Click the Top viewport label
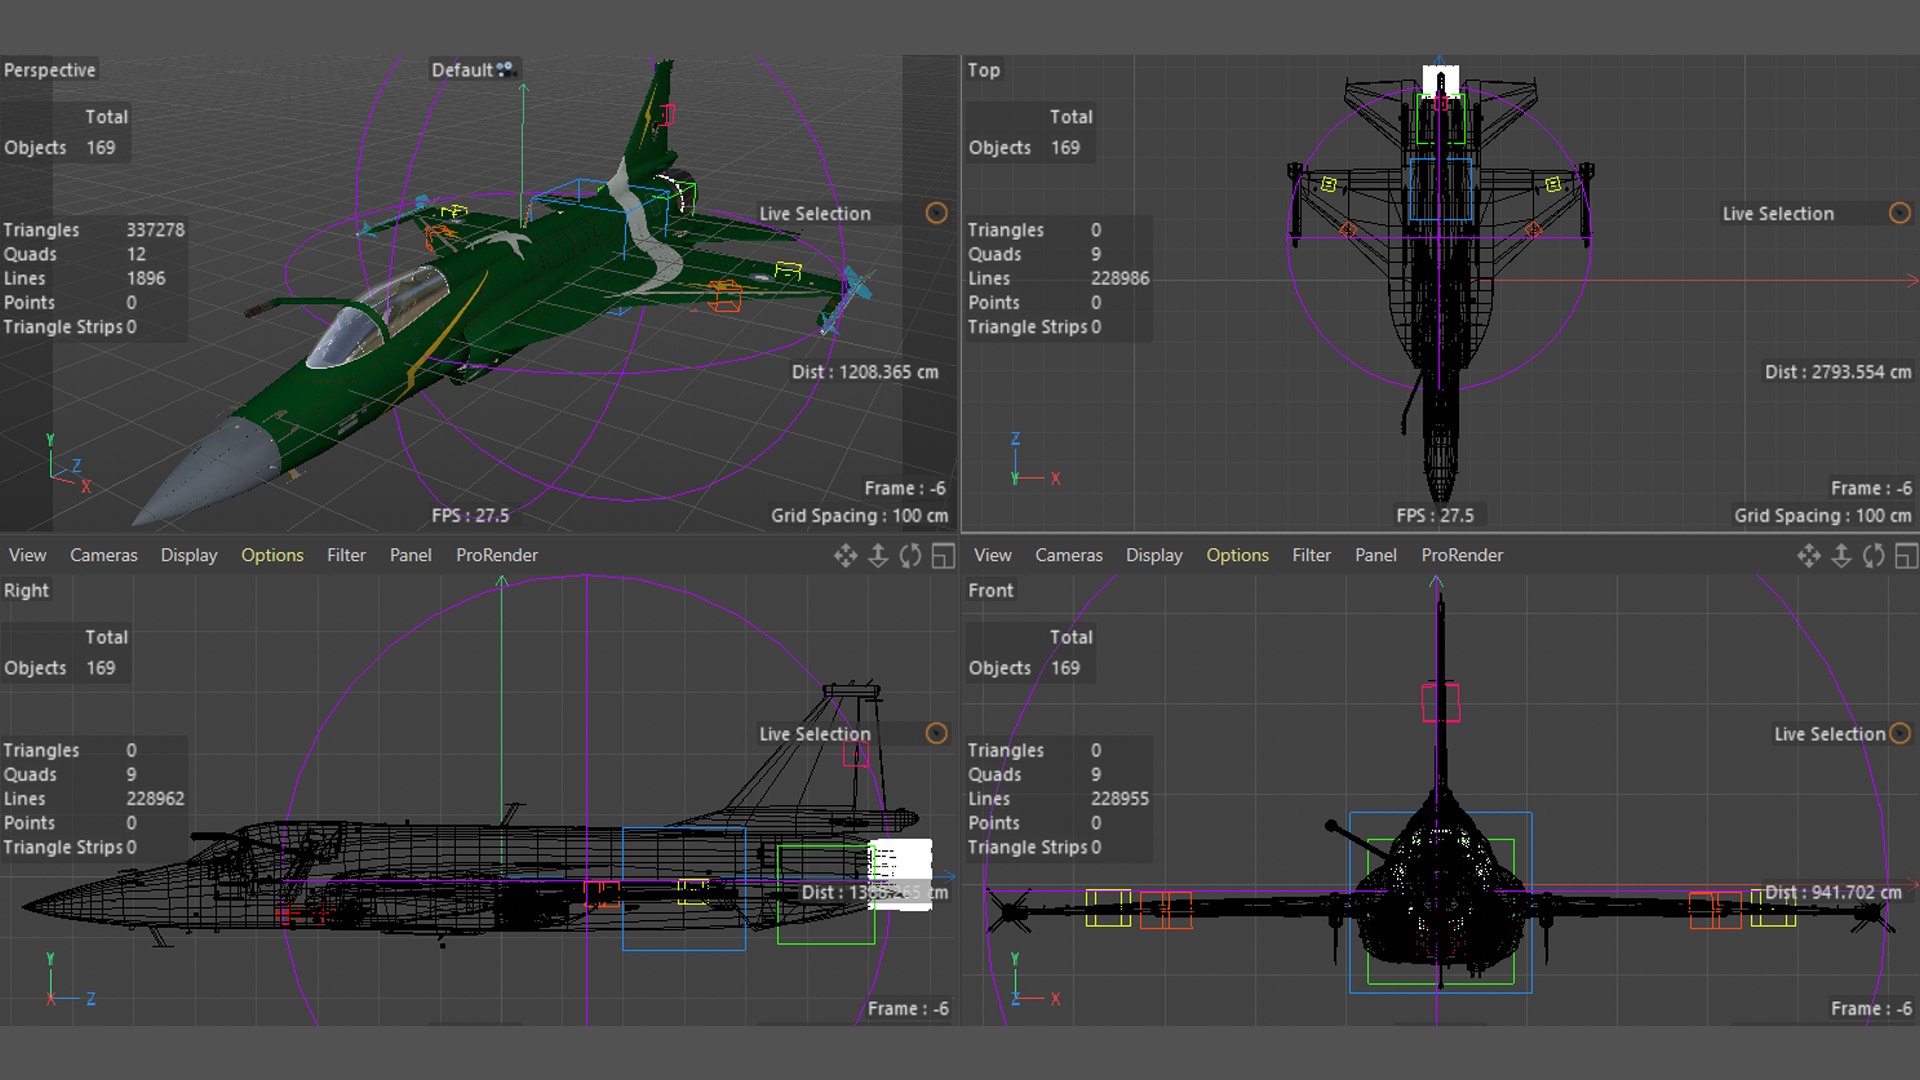1920x1080 pixels. (x=983, y=70)
